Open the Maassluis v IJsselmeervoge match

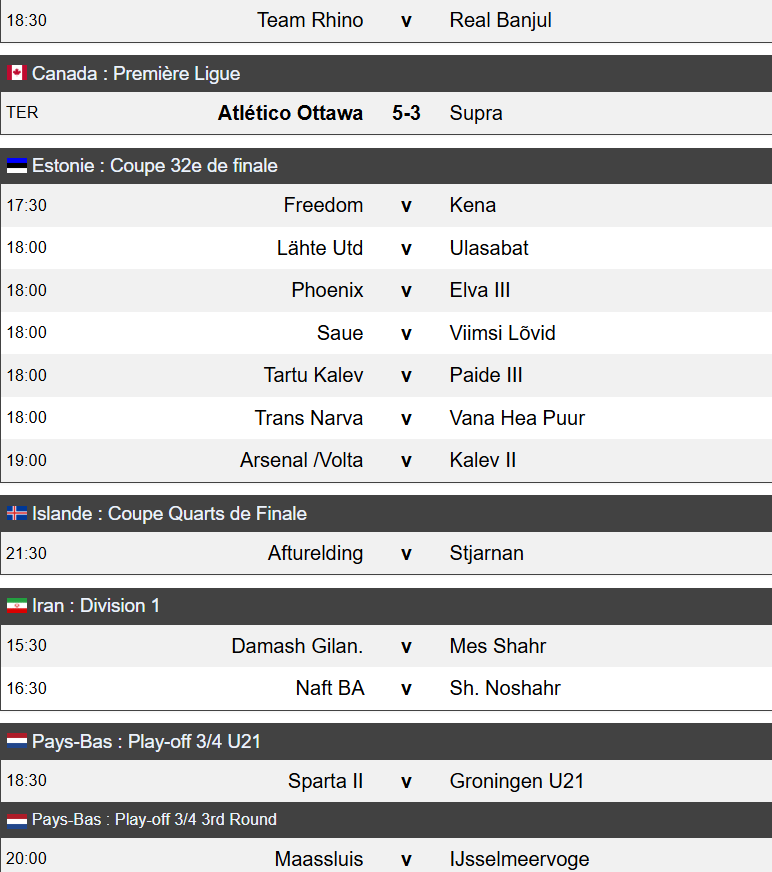[386, 855]
